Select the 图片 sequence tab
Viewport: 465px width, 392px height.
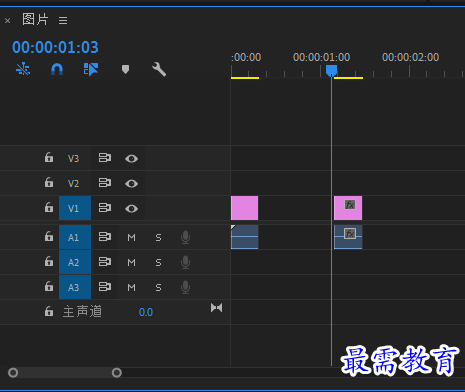(35, 19)
